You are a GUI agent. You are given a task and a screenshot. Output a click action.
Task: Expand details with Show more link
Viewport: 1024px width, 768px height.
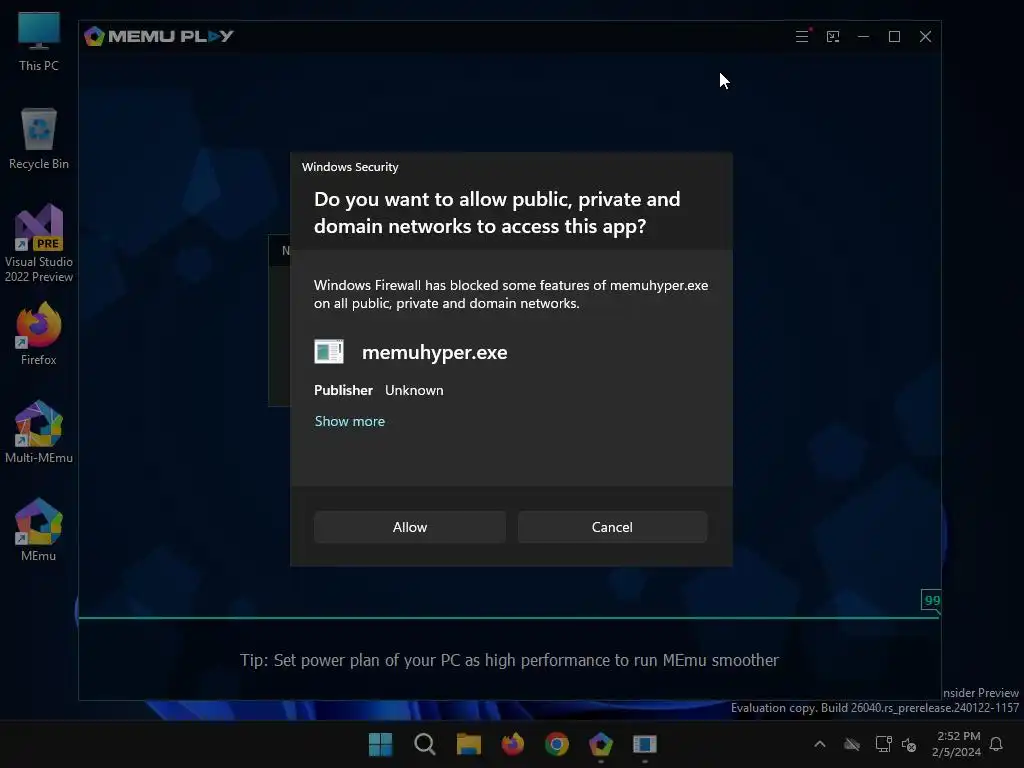coord(350,421)
